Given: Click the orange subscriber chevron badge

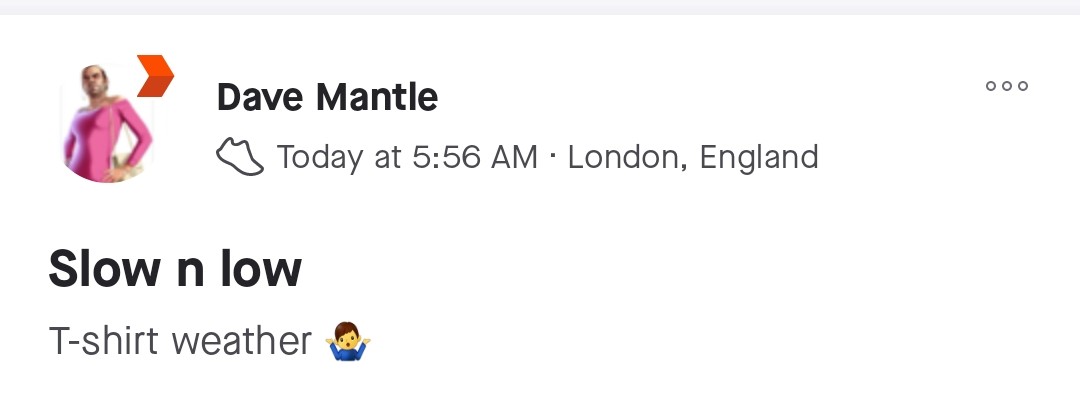Looking at the screenshot, I should (155, 75).
